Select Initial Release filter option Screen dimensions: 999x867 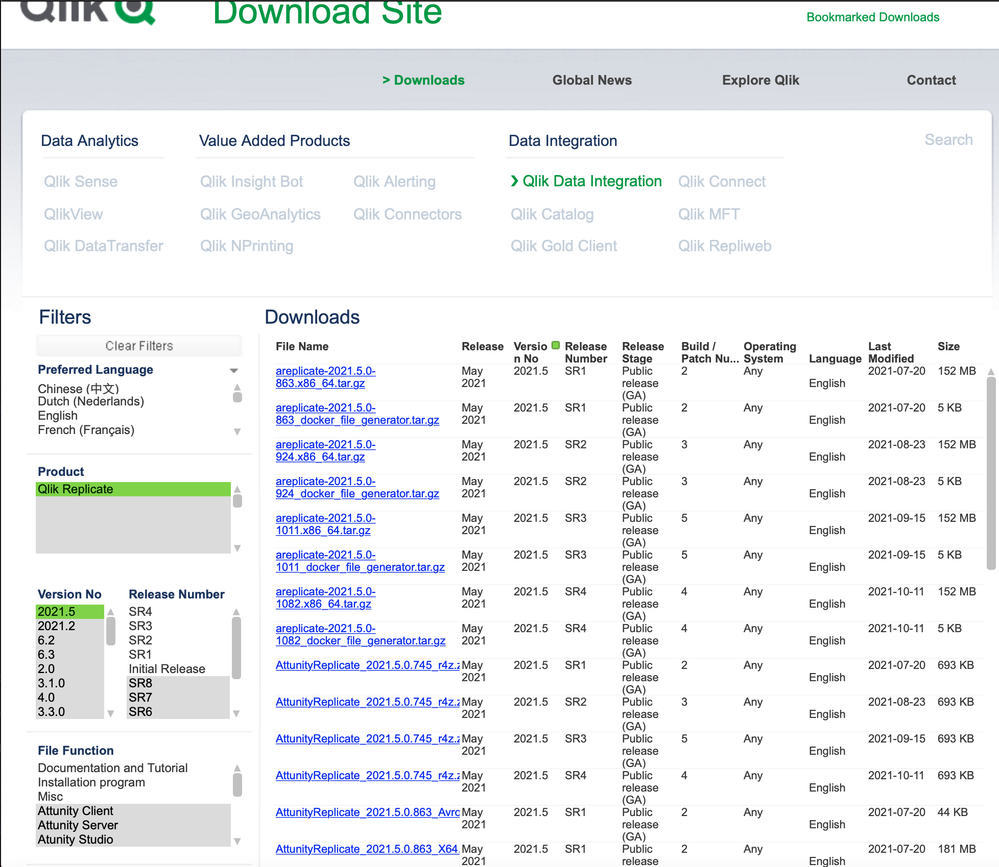click(x=167, y=669)
